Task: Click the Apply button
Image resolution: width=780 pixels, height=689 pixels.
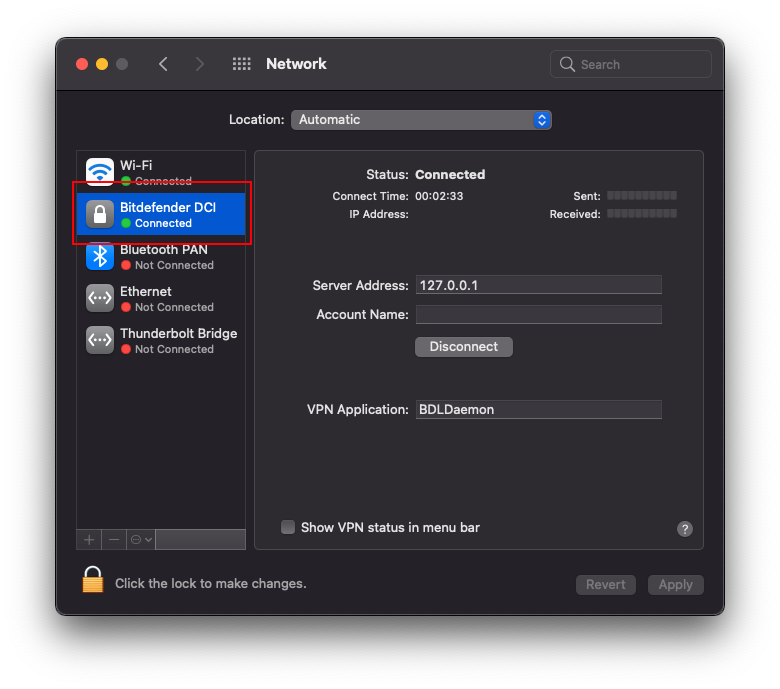Action: (x=675, y=585)
